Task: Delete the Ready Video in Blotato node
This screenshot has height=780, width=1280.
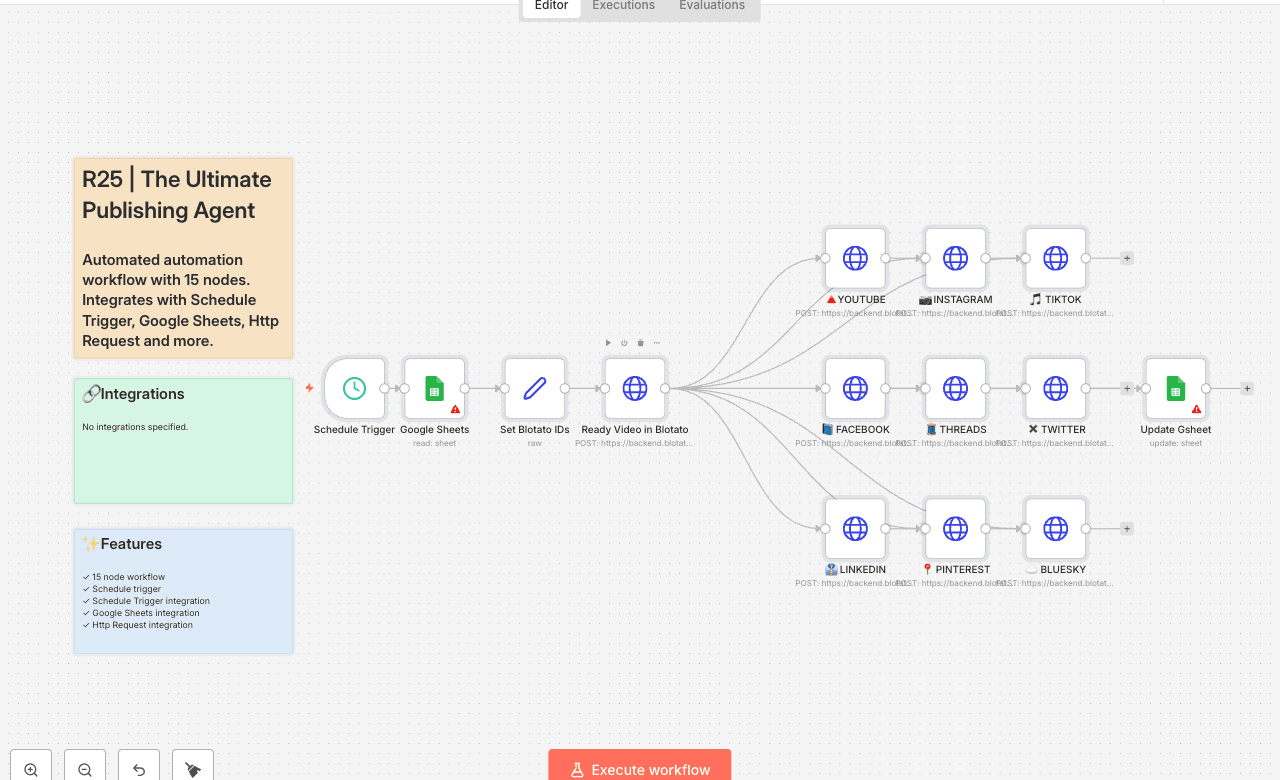Action: 641,343
